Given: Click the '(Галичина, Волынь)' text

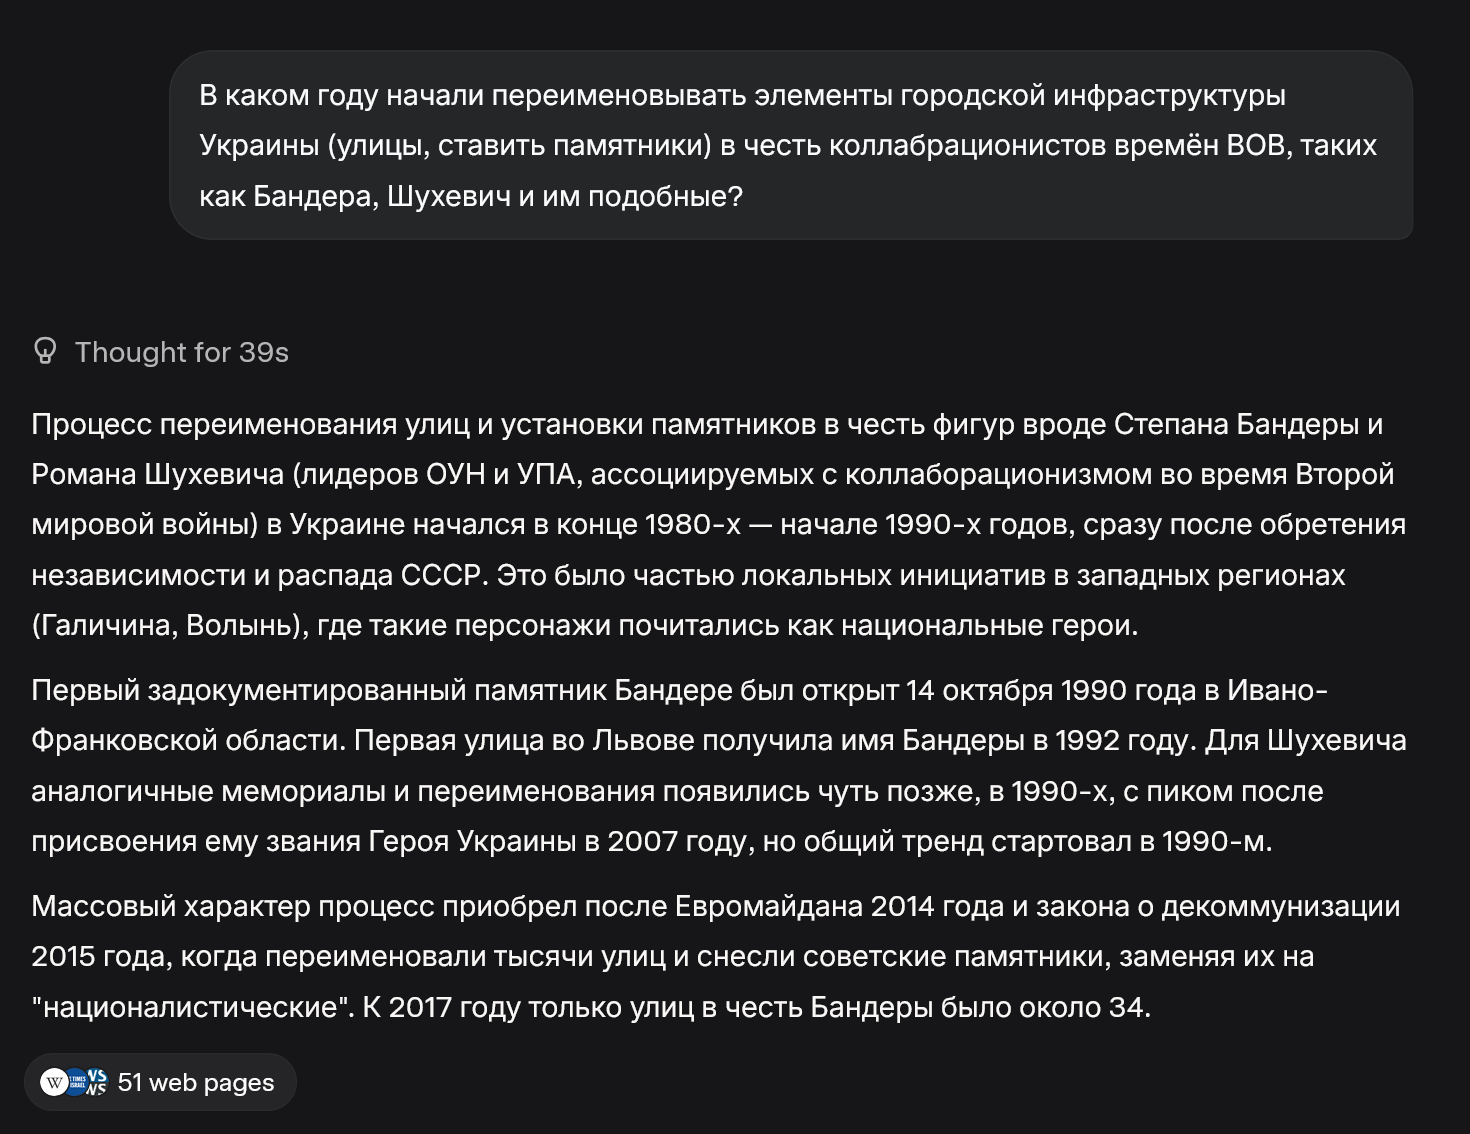Looking at the screenshot, I should click(x=168, y=626).
